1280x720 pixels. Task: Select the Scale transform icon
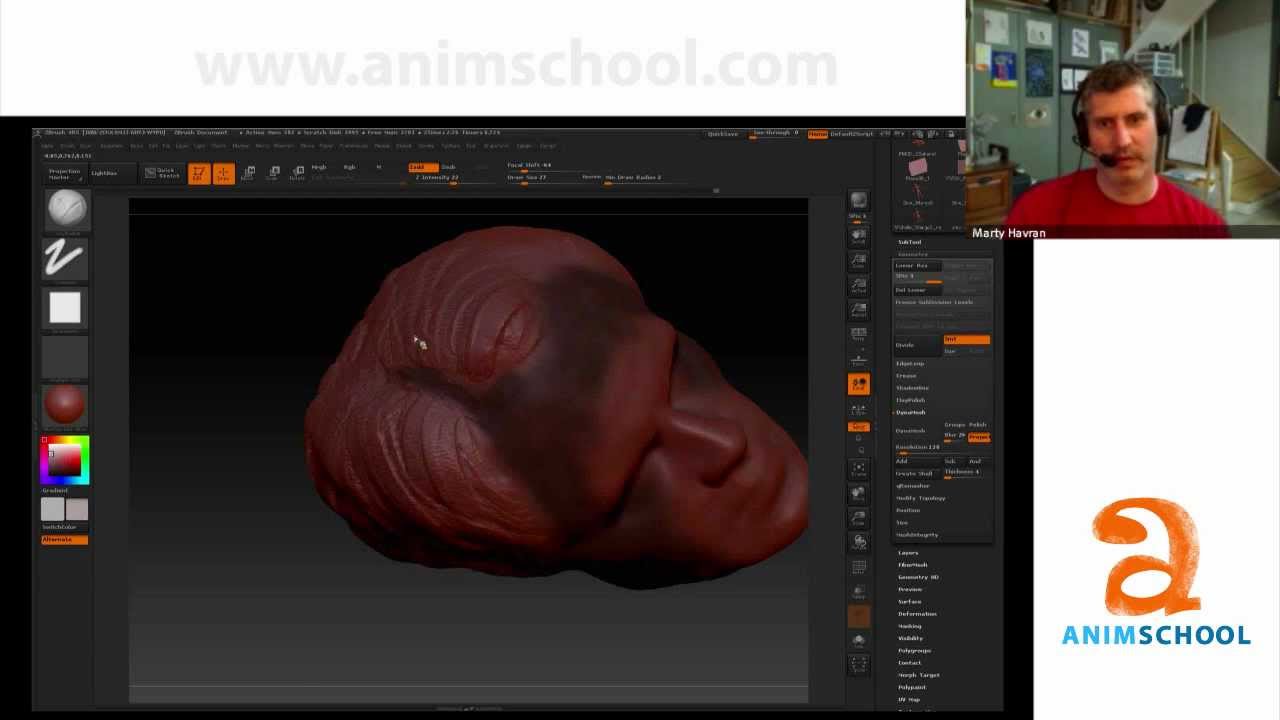click(x=272, y=174)
